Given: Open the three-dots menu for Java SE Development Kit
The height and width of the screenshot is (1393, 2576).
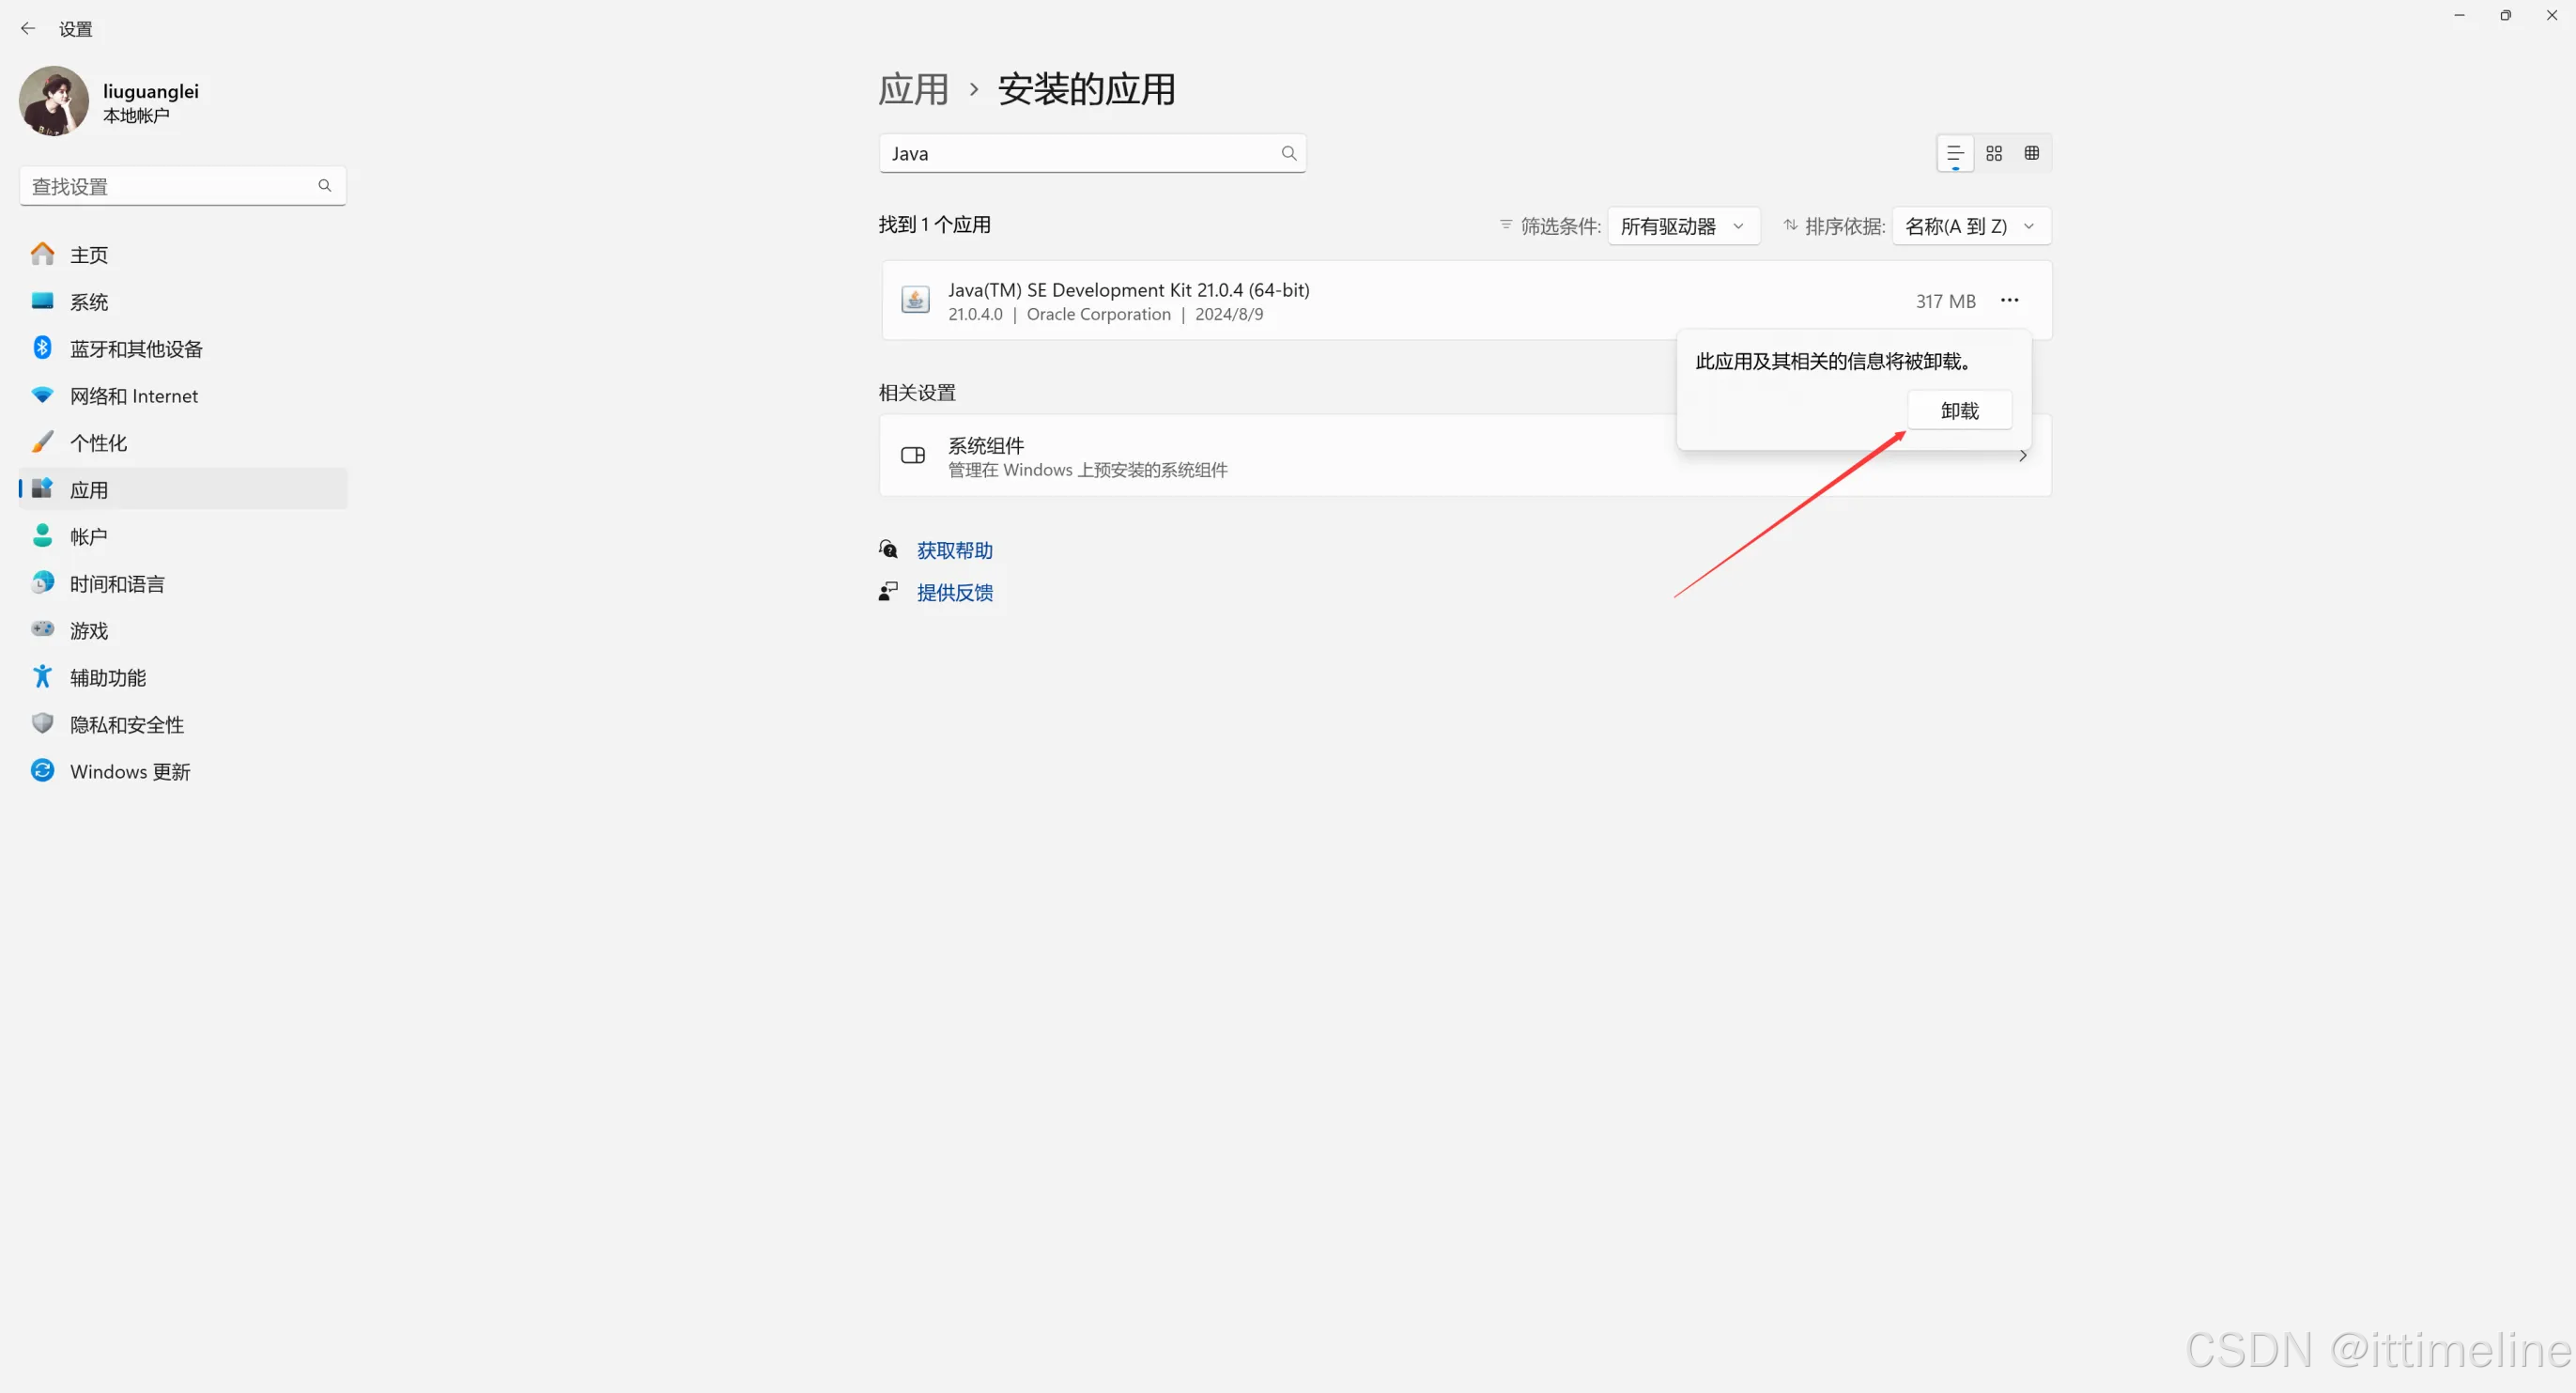Looking at the screenshot, I should [x=2010, y=300].
